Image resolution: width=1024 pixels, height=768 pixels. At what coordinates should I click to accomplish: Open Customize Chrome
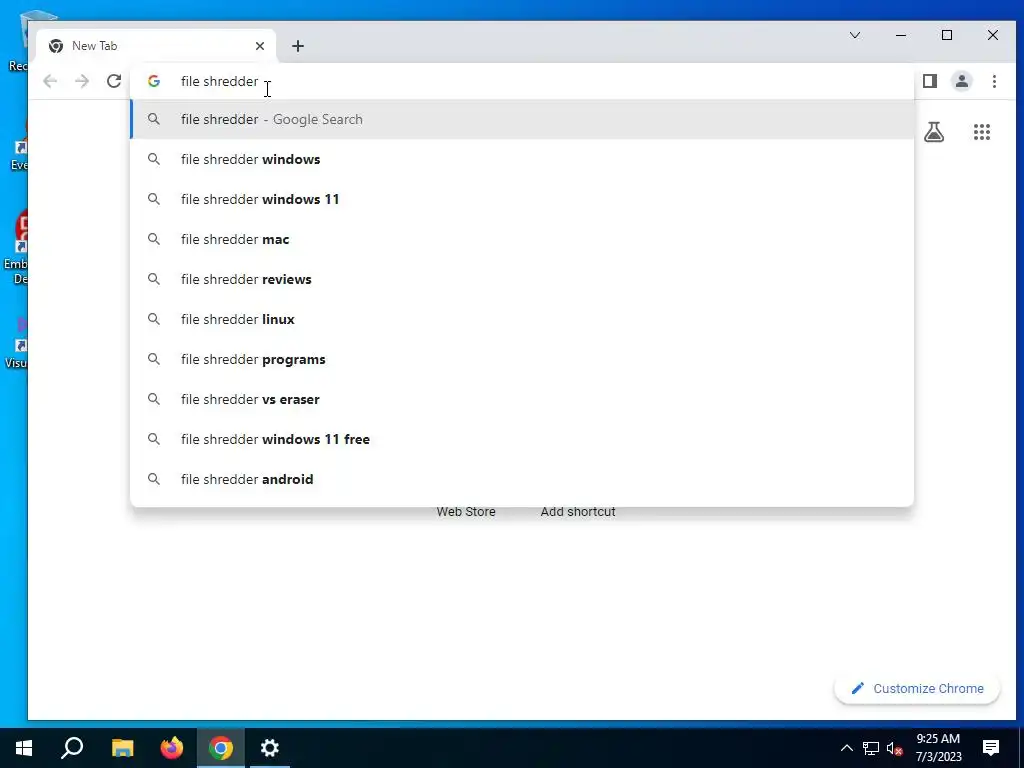click(x=917, y=688)
